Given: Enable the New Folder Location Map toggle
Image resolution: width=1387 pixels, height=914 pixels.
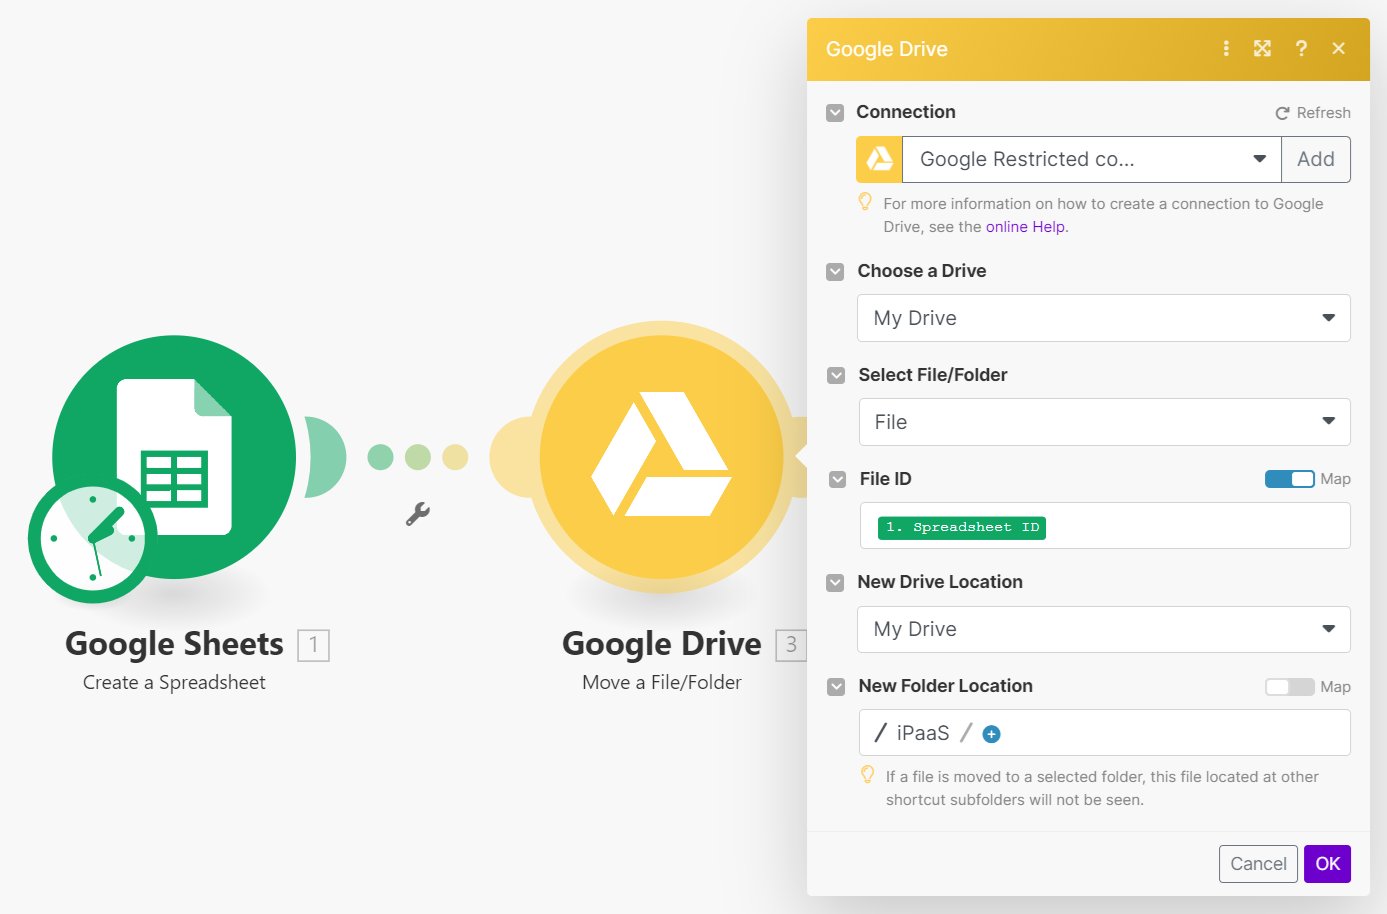Looking at the screenshot, I should [1289, 687].
